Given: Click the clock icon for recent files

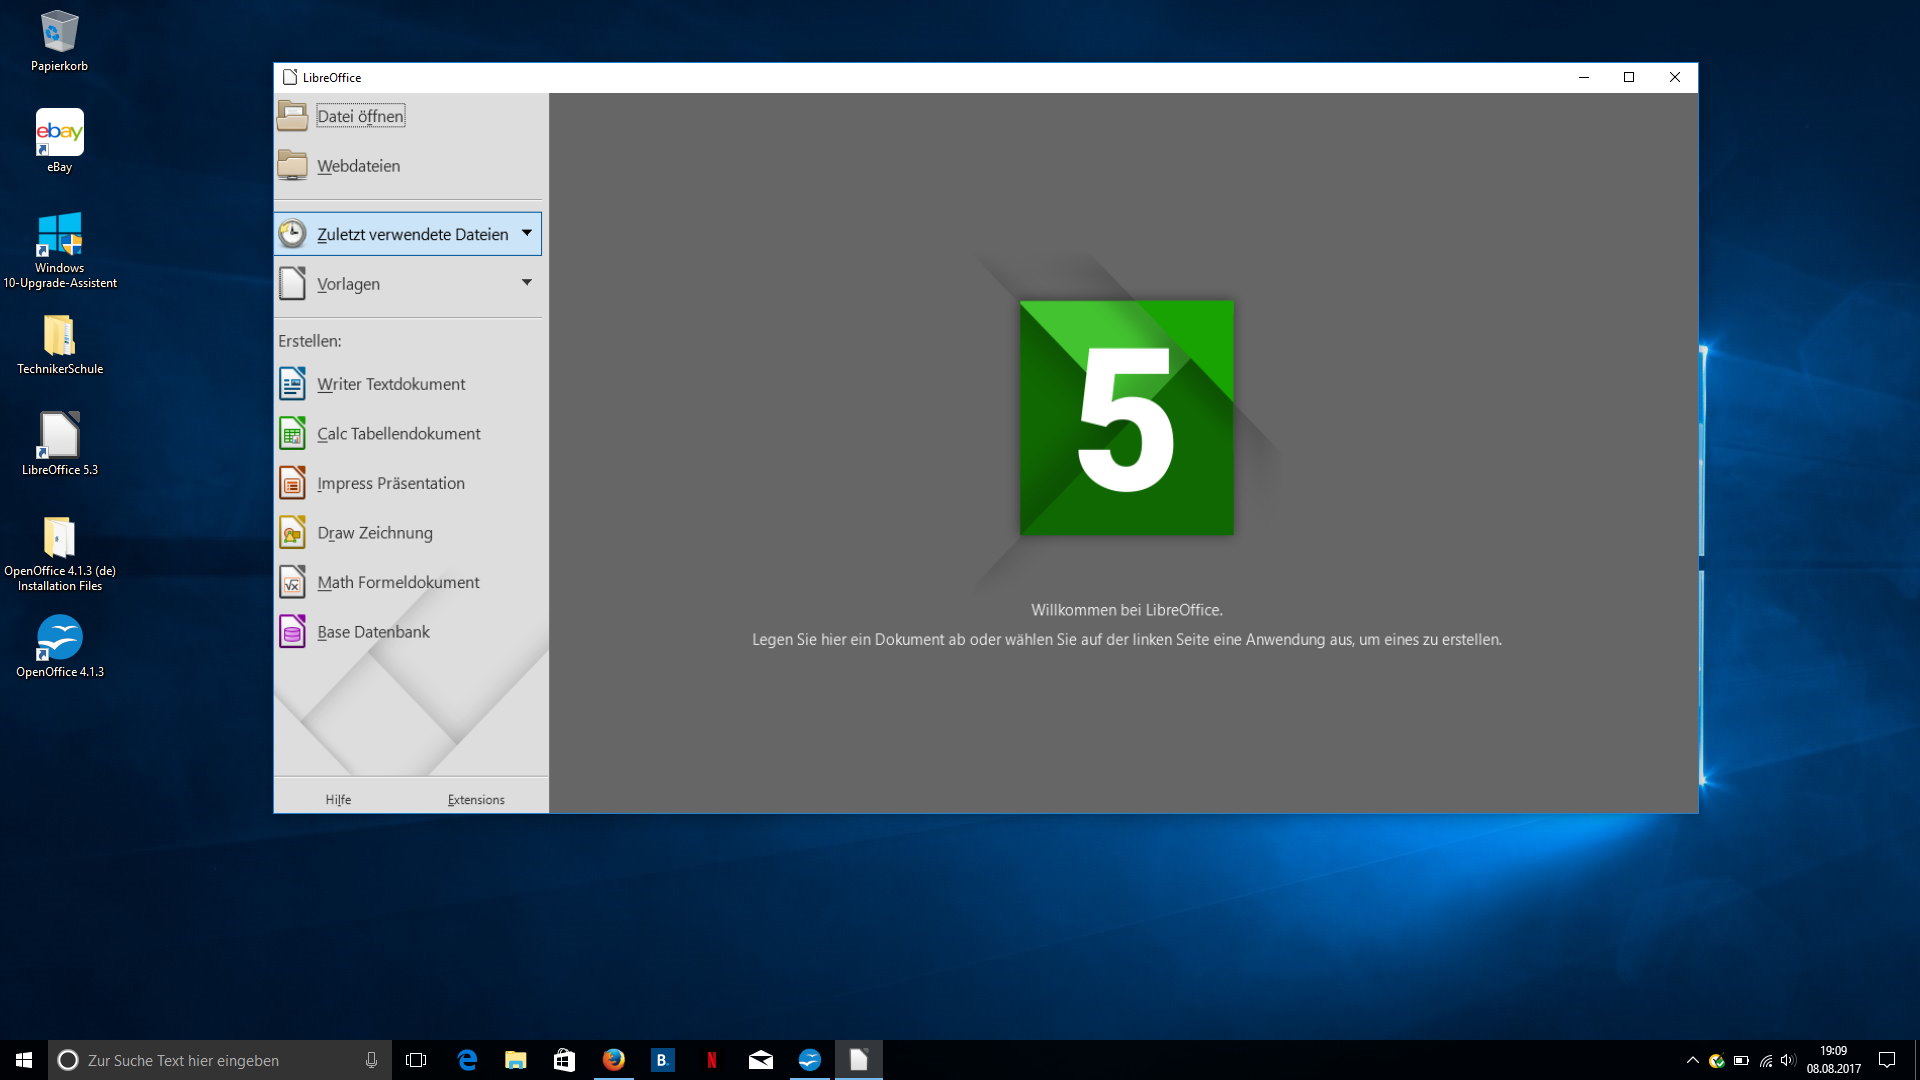Looking at the screenshot, I should pyautogui.click(x=292, y=233).
